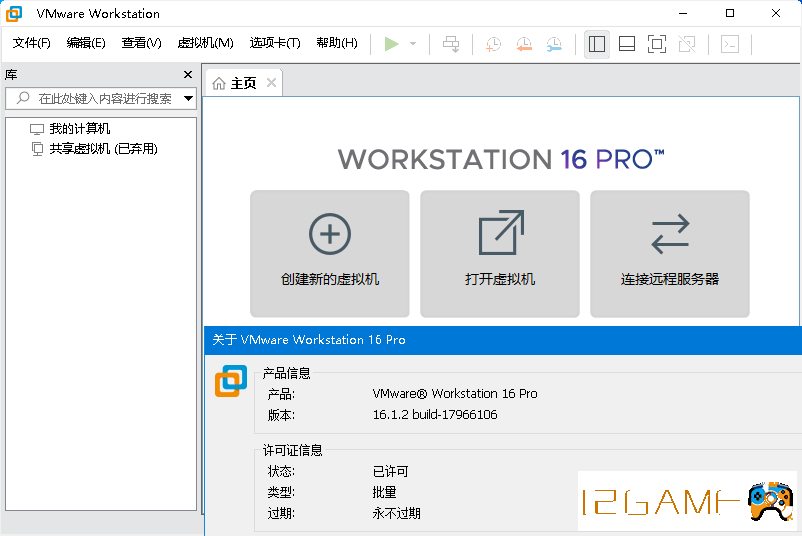Toggle the thumbnail bar view icon
Screen dimensions: 802x536
click(x=627, y=44)
